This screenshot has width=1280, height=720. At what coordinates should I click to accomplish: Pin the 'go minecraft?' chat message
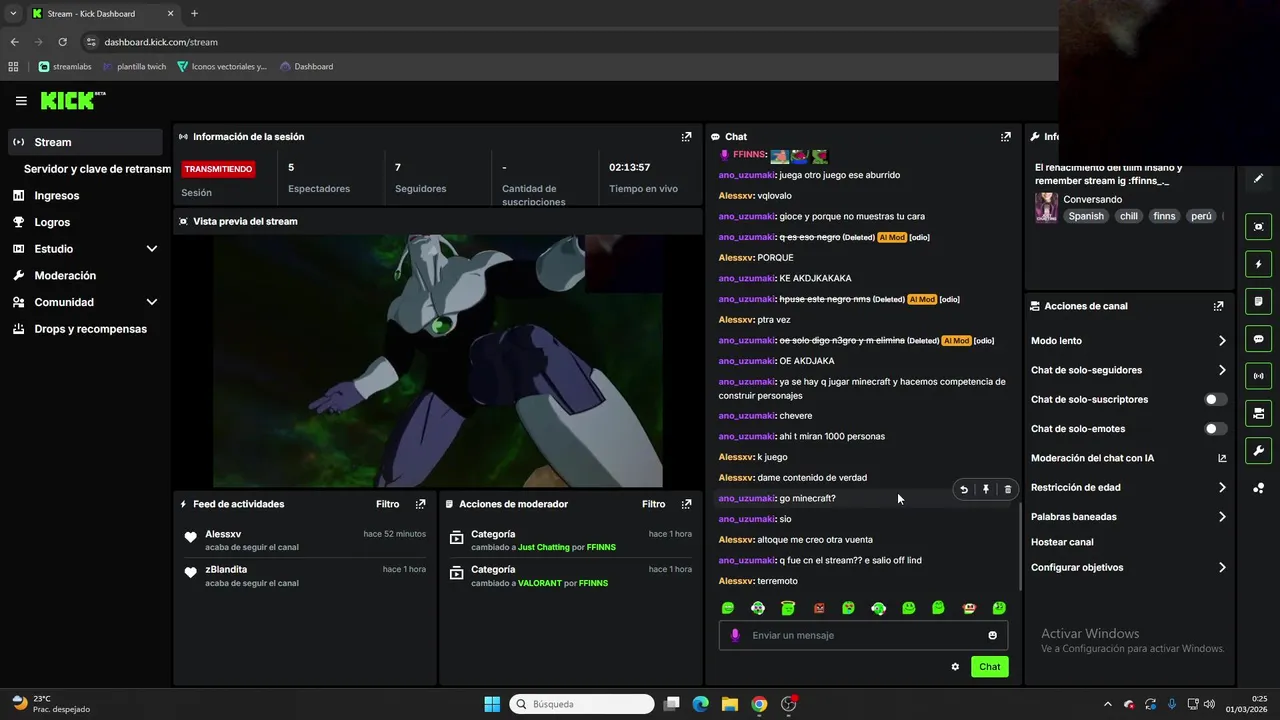click(x=986, y=490)
